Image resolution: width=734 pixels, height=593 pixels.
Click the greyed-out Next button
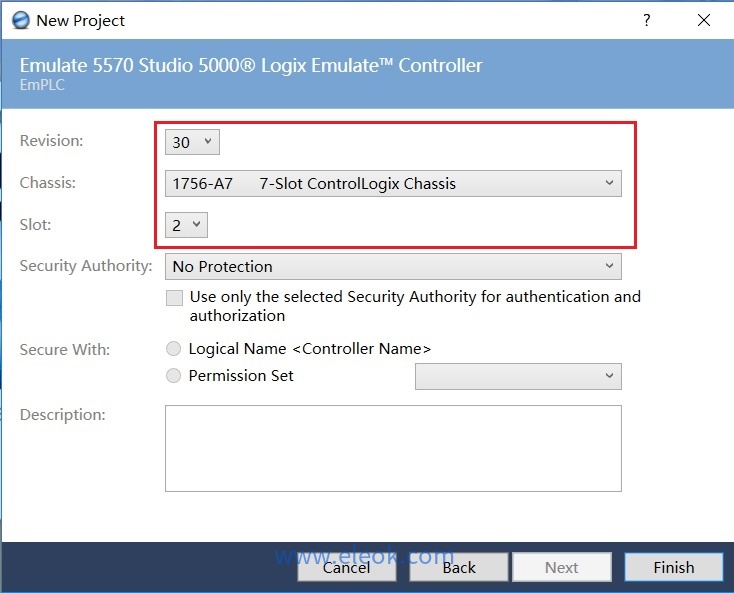[x=561, y=567]
